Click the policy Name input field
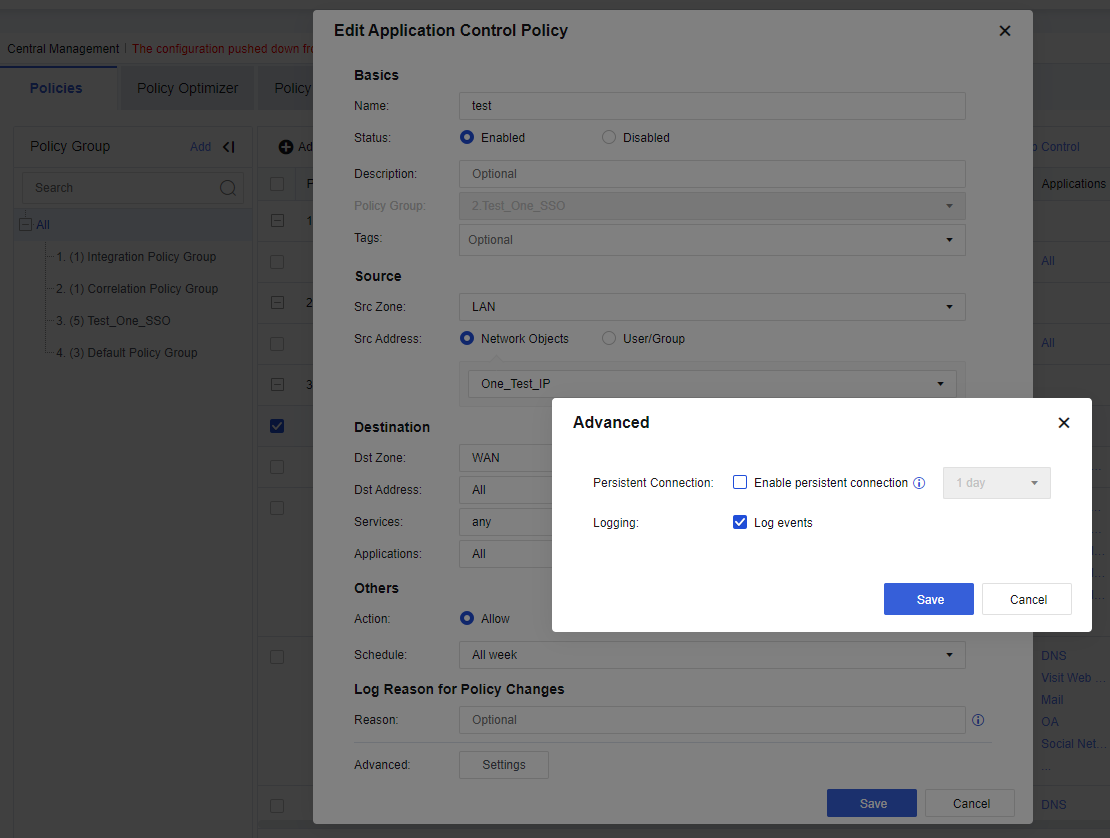Image resolution: width=1110 pixels, height=838 pixels. coord(711,106)
